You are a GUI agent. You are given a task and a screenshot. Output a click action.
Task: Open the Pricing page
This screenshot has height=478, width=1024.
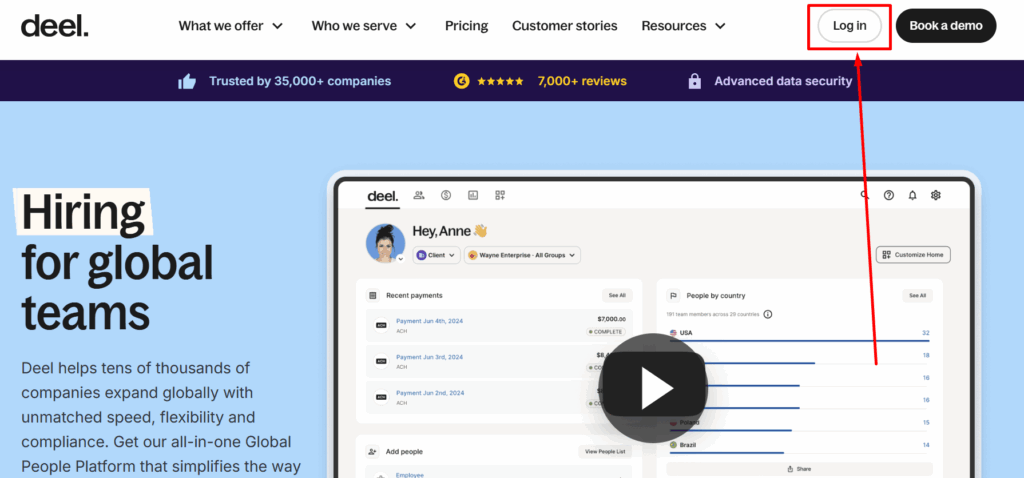(x=466, y=26)
